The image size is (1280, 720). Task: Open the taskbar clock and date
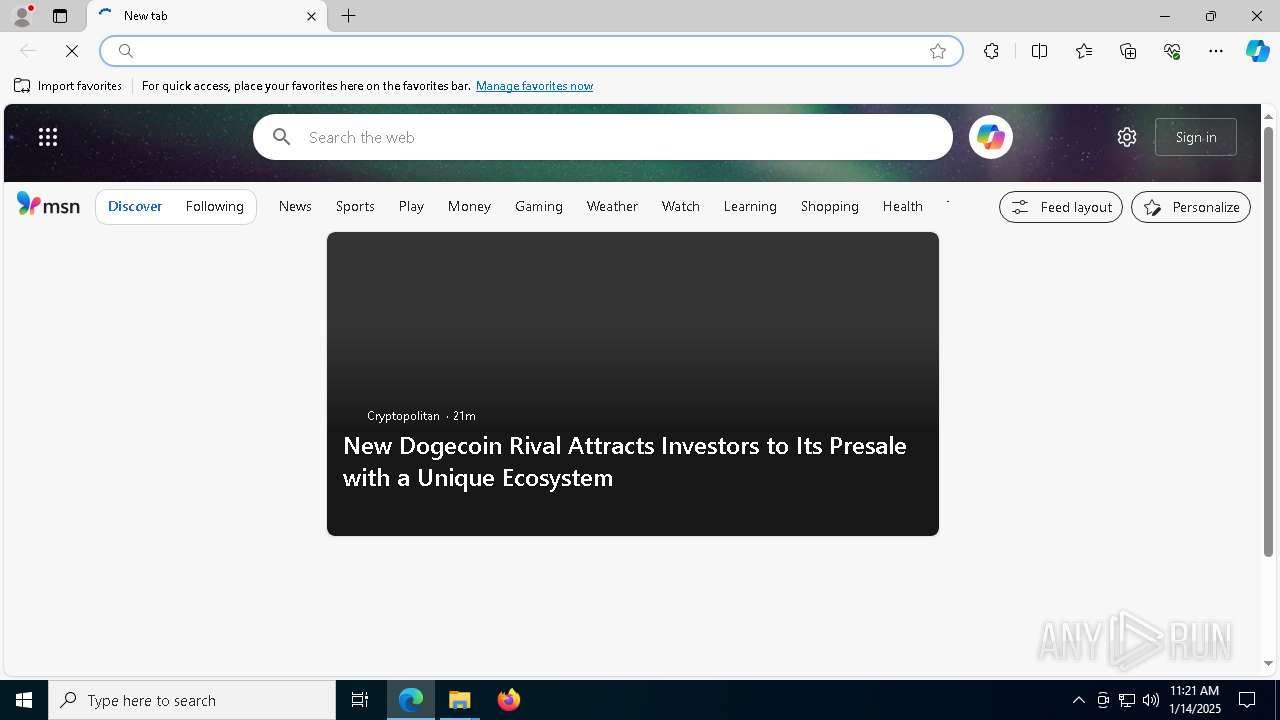(1195, 700)
